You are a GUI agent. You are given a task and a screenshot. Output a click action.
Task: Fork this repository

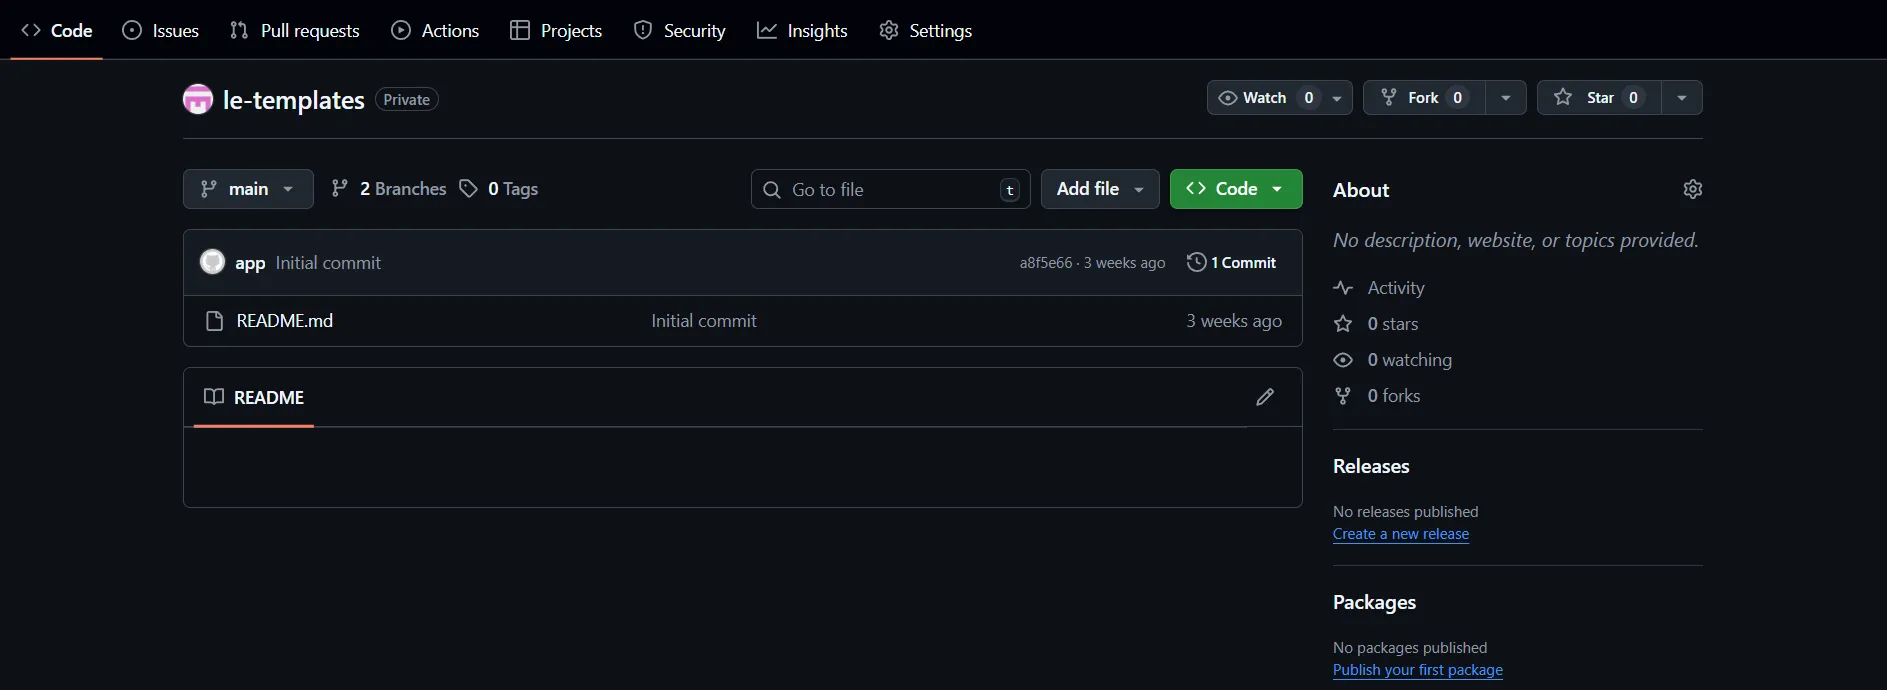coord(1424,98)
